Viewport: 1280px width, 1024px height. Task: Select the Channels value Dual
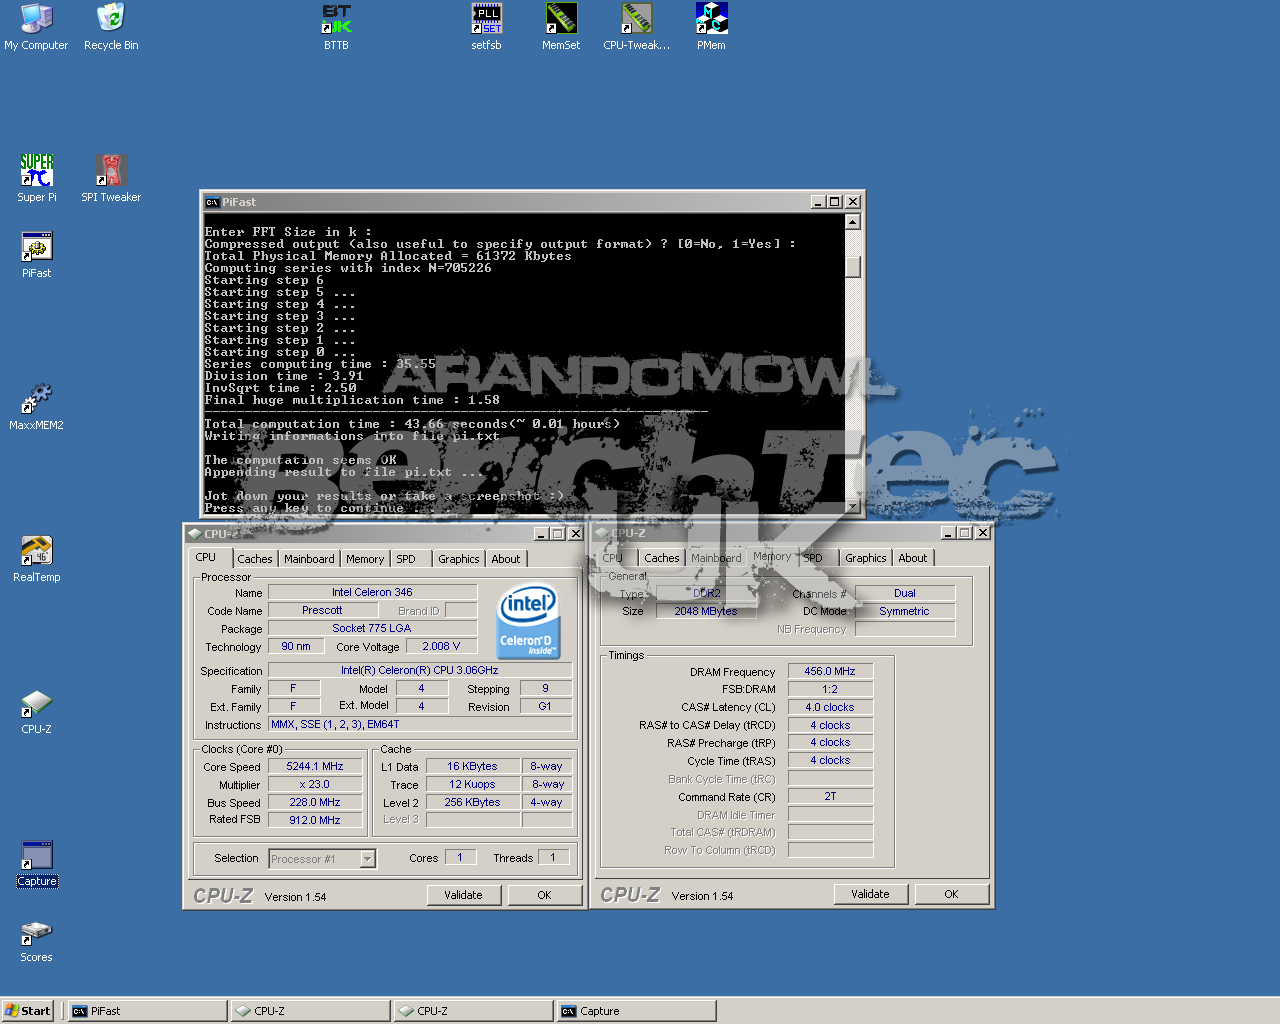905,593
